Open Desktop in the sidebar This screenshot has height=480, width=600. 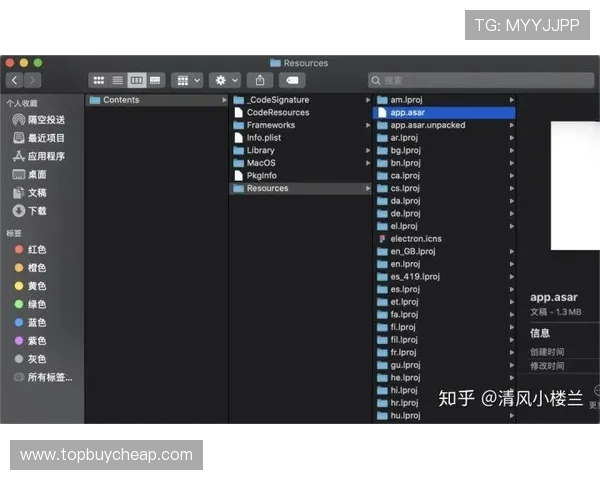tap(29, 175)
